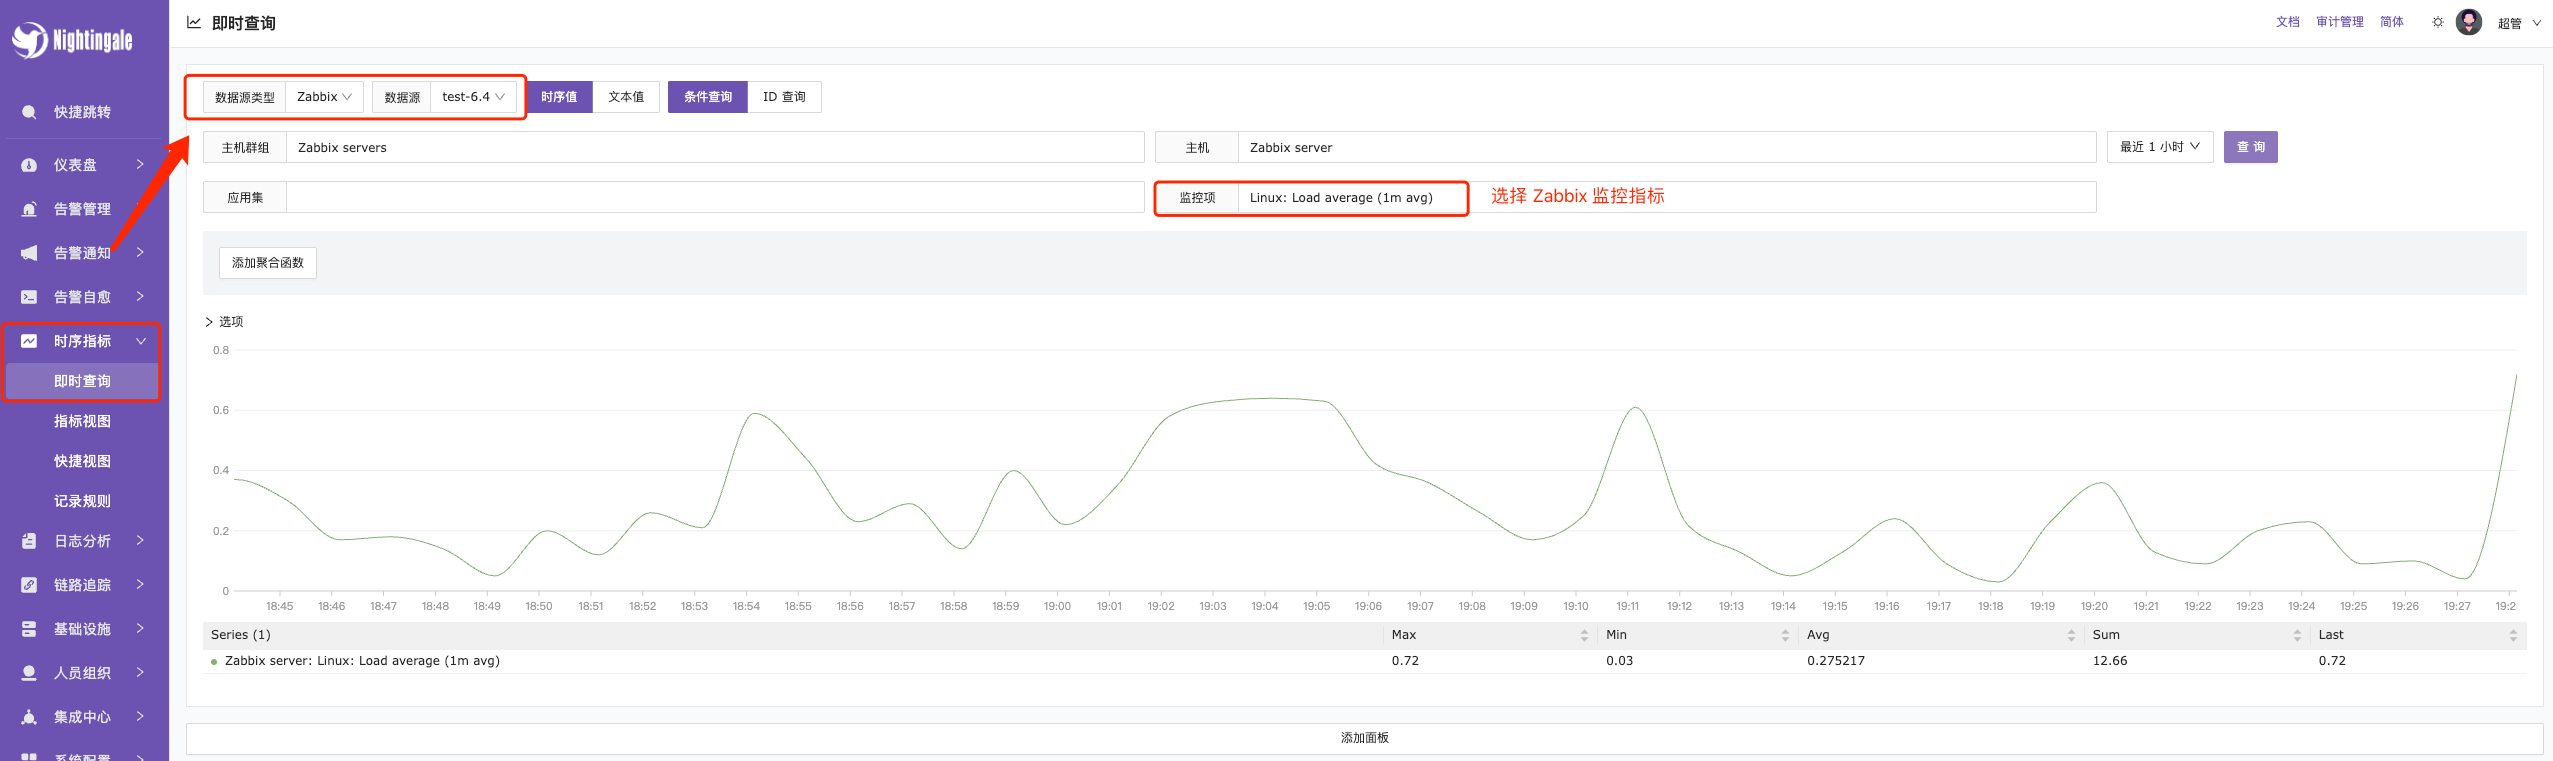The height and width of the screenshot is (761, 2553).
Task: Sort by Avg column arrows
Action: coord(2071,635)
